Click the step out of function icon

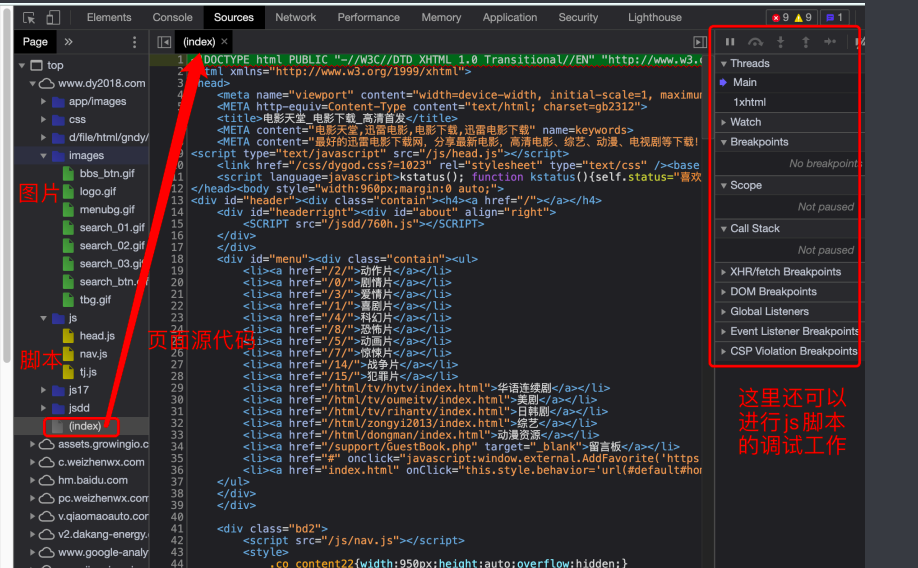coord(806,42)
